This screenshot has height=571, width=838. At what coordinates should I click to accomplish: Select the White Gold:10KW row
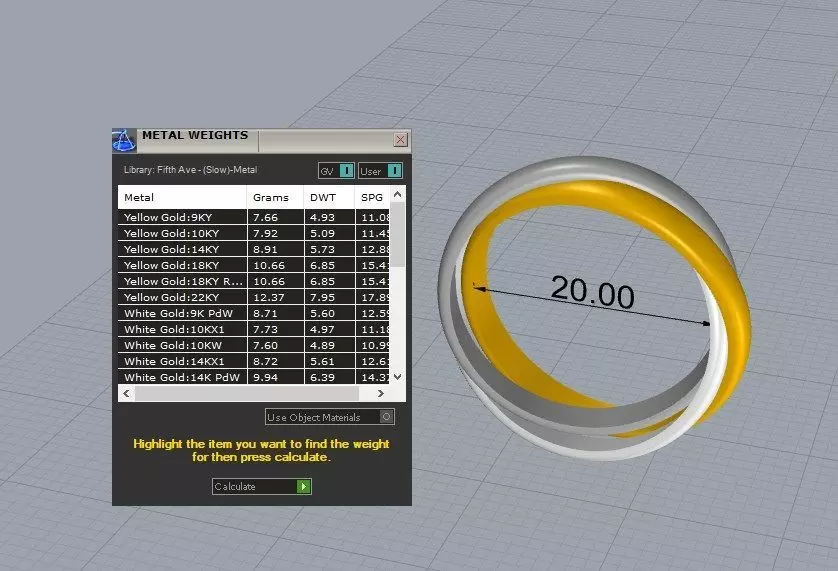pos(254,345)
